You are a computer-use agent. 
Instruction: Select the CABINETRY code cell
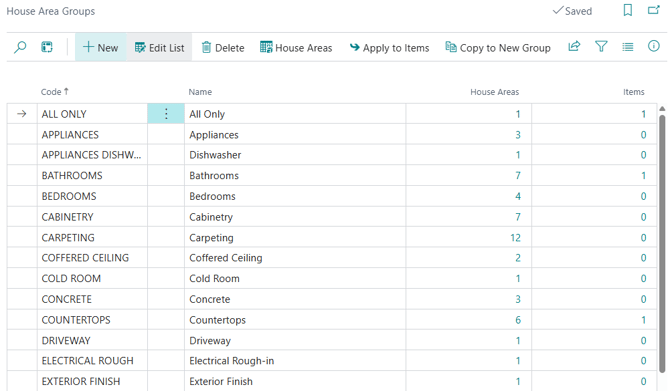(92, 217)
